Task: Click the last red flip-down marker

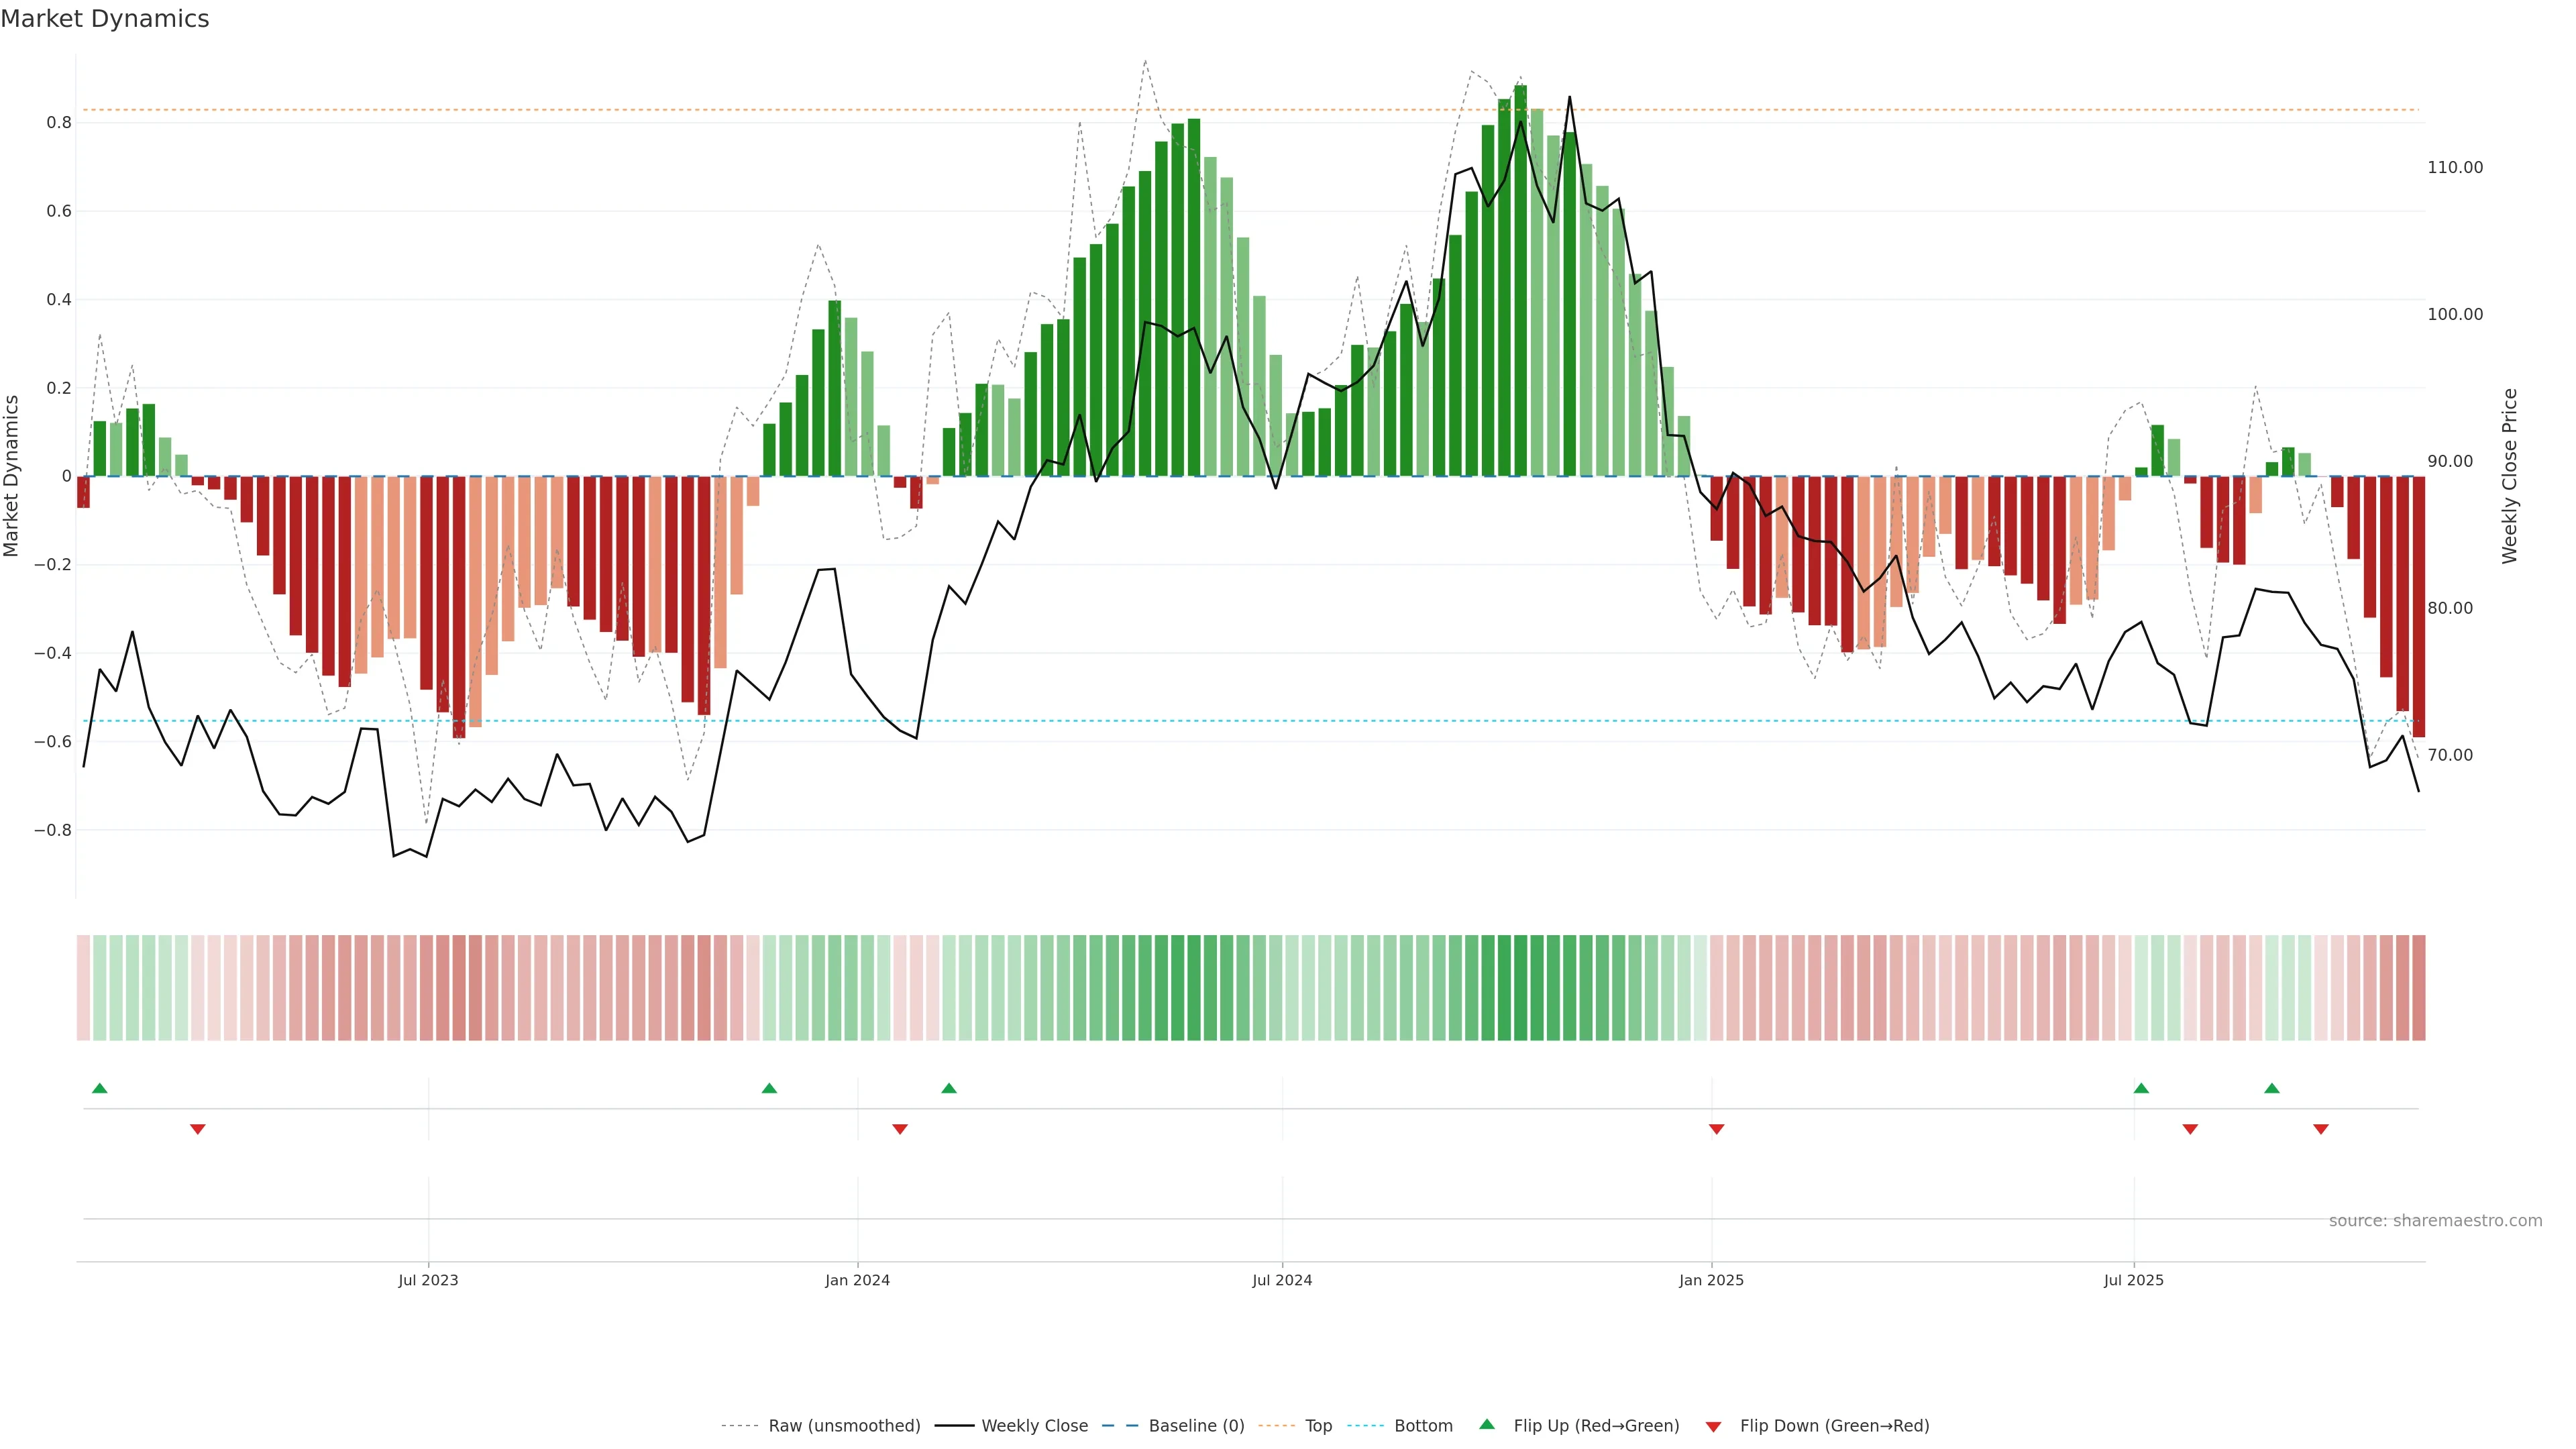Action: pyautogui.click(x=2321, y=1129)
